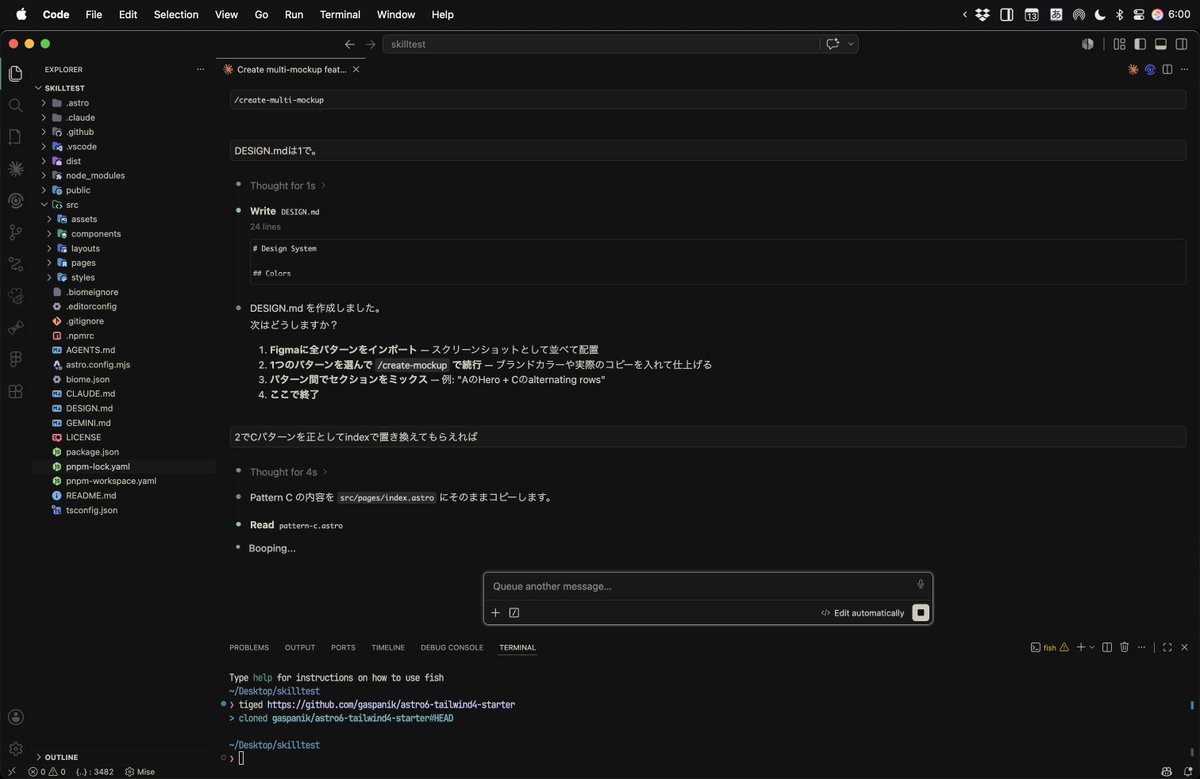Close the Create multi-mockup tab
The height and width of the screenshot is (779, 1200).
(x=356, y=69)
